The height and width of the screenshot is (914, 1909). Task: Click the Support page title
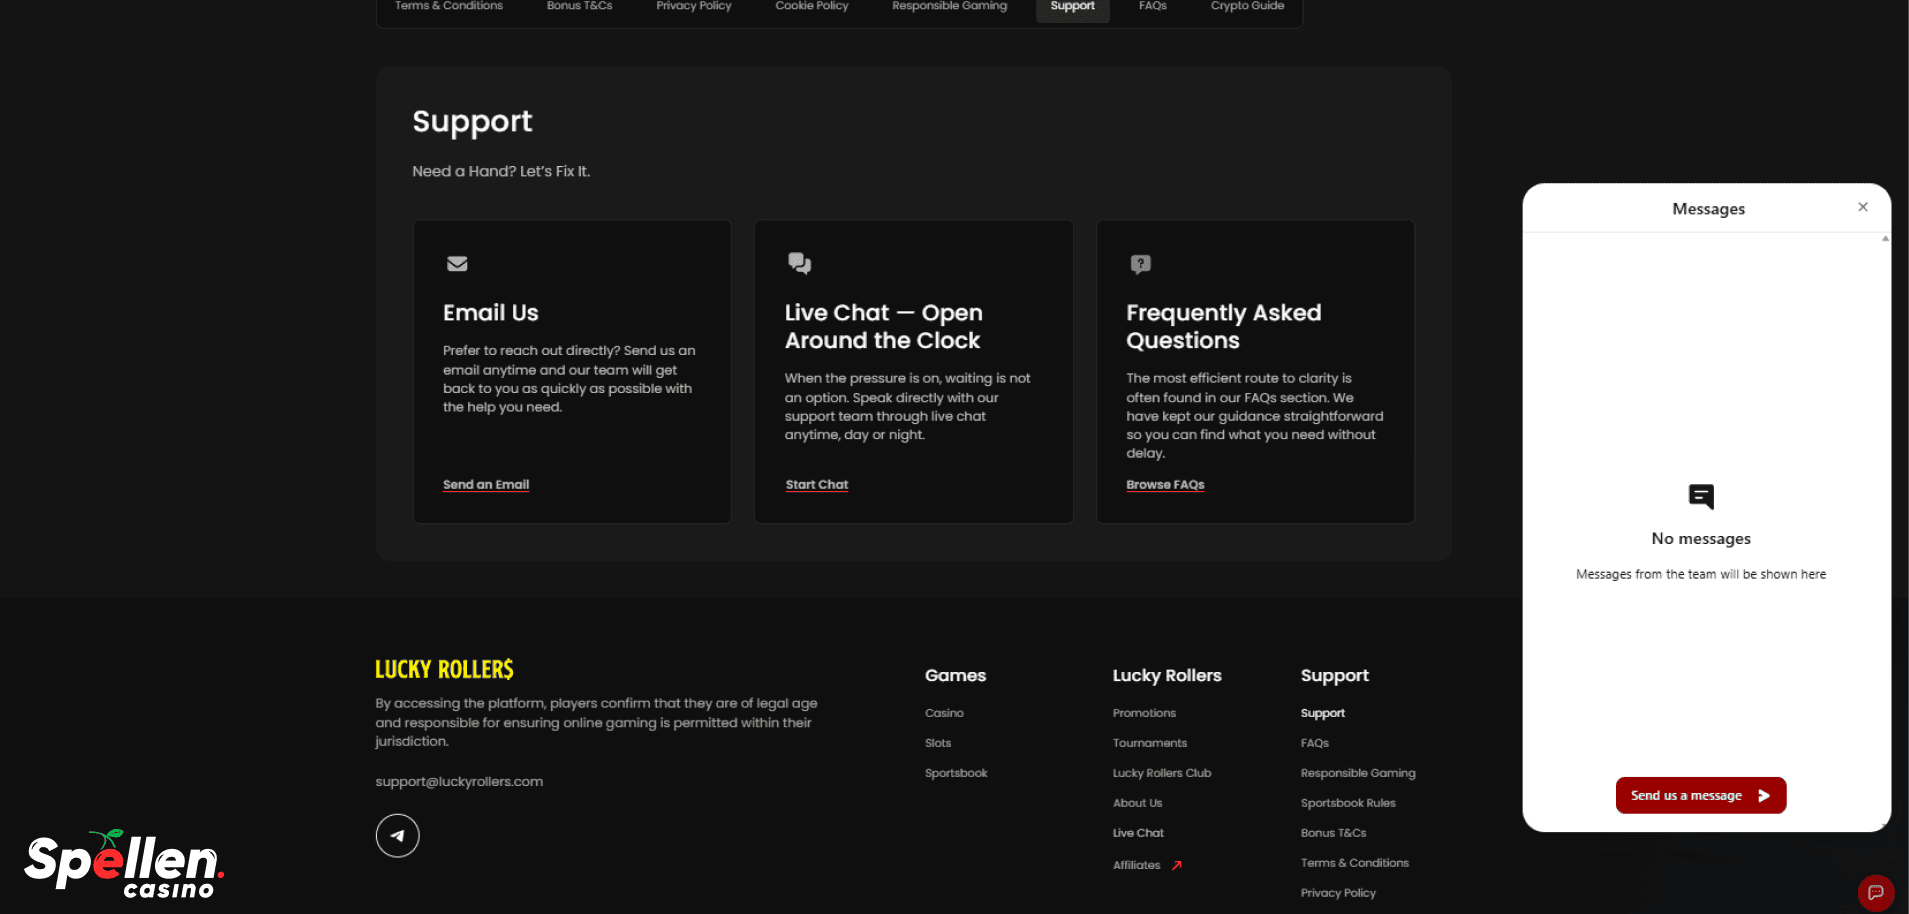tap(472, 122)
